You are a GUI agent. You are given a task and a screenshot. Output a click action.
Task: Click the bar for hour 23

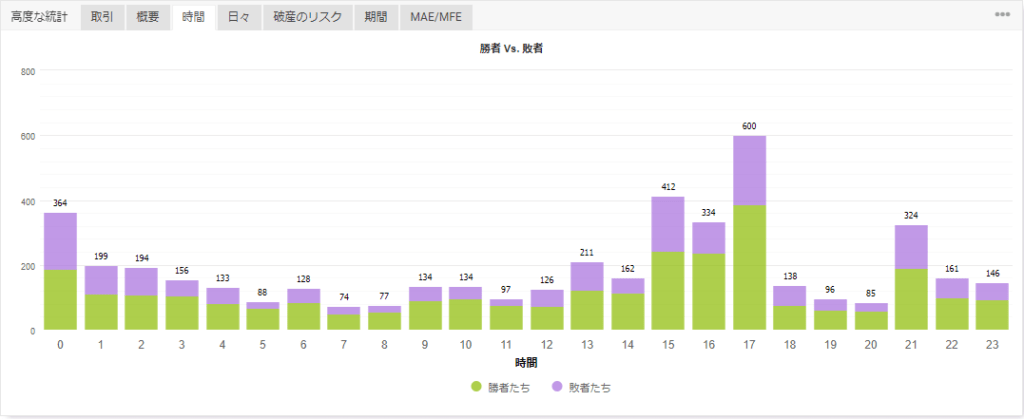pos(992,307)
